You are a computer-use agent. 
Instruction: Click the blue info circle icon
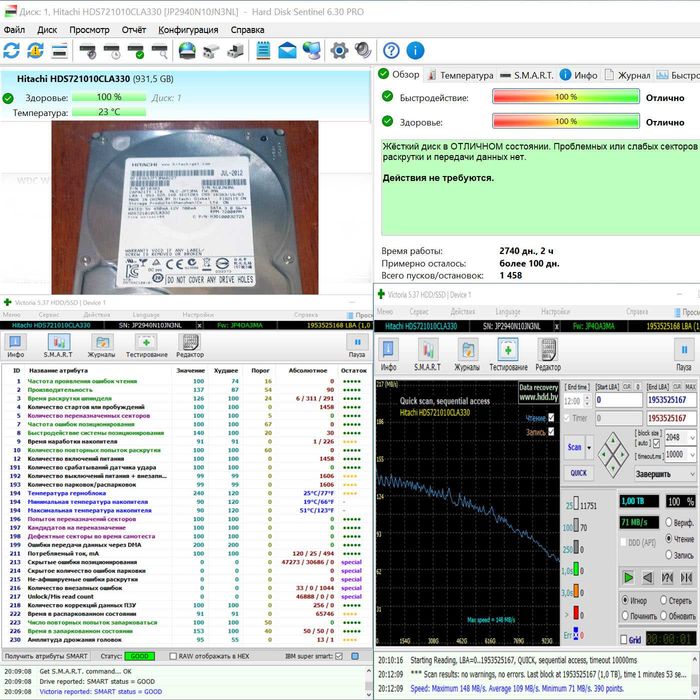415,50
